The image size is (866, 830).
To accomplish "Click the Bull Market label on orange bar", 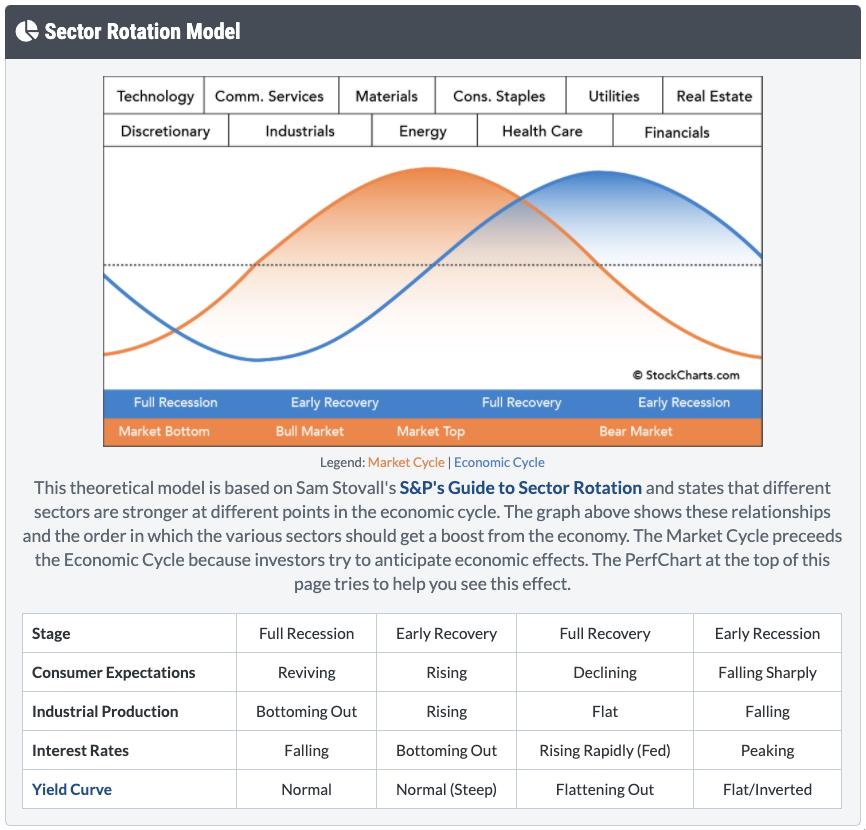I will tap(309, 432).
